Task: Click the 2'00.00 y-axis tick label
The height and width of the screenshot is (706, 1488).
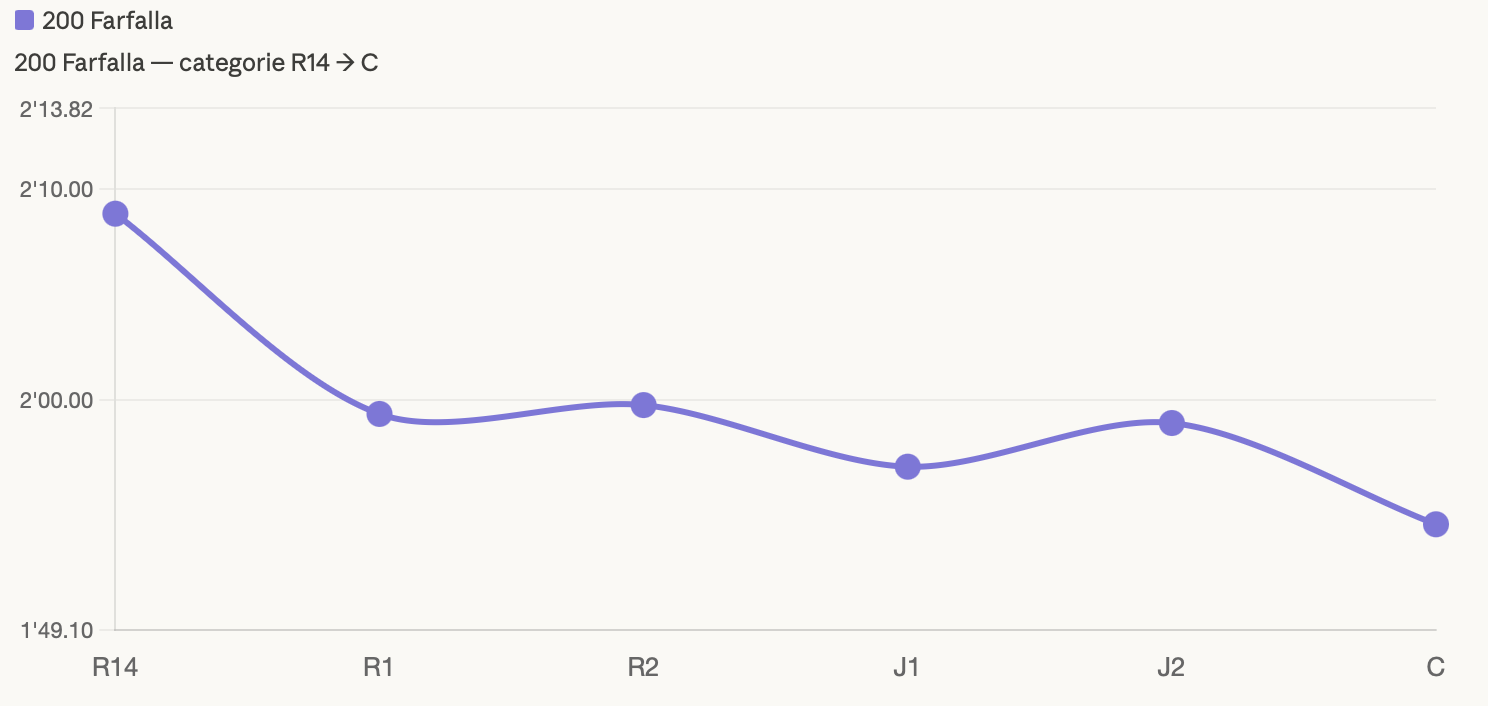Action: click(x=57, y=401)
